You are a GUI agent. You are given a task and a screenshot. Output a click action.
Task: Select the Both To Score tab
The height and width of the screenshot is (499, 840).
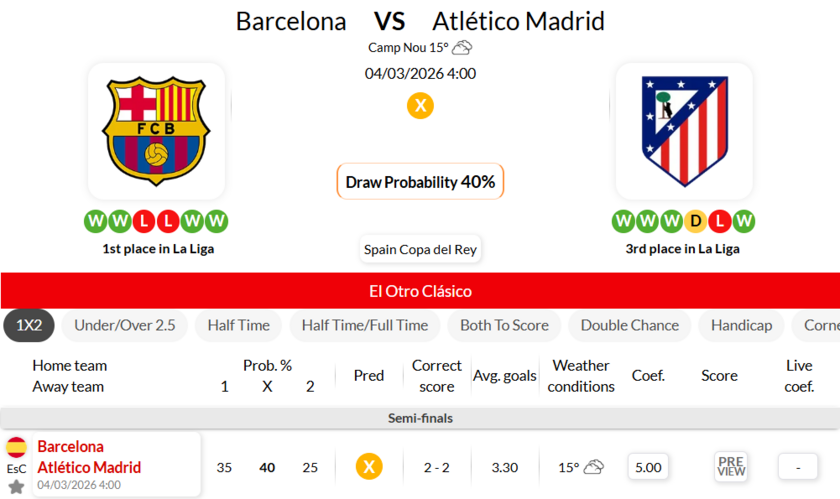(504, 325)
